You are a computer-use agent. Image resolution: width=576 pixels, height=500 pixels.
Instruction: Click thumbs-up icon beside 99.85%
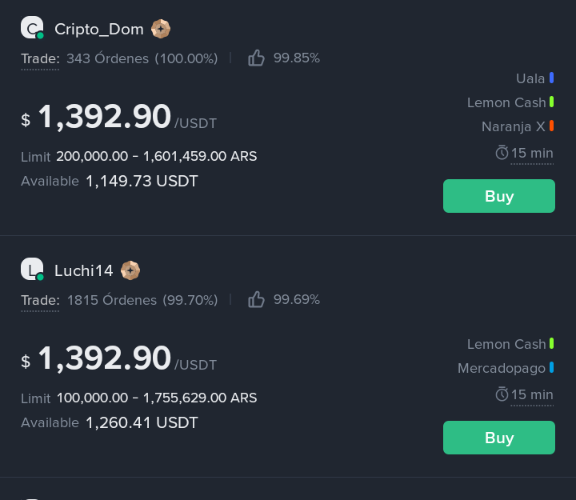point(256,58)
